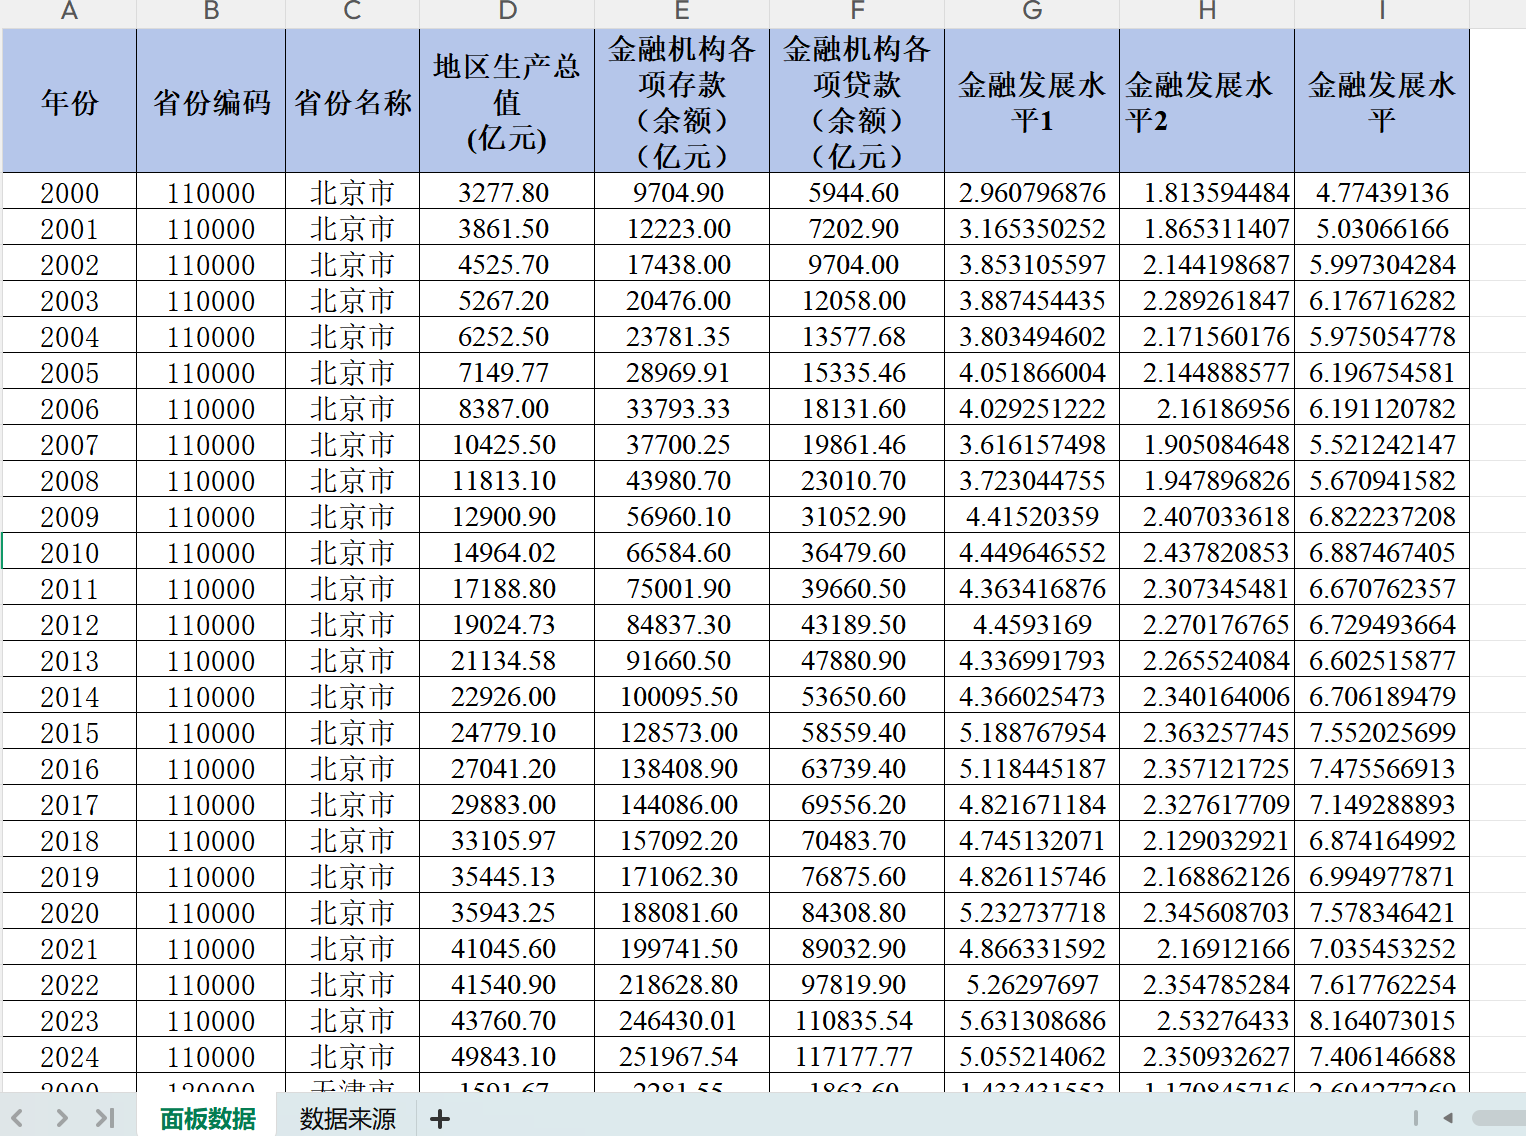Select the year cell 2024
1526x1136 pixels.
tap(70, 1056)
